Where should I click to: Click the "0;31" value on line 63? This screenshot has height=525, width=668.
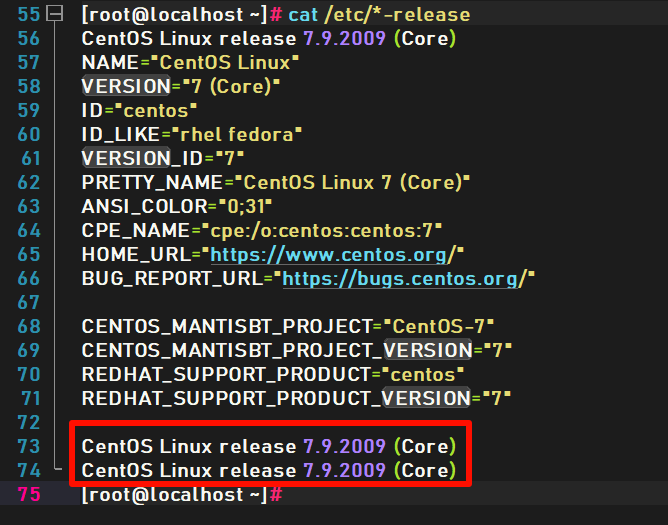[x=245, y=207]
